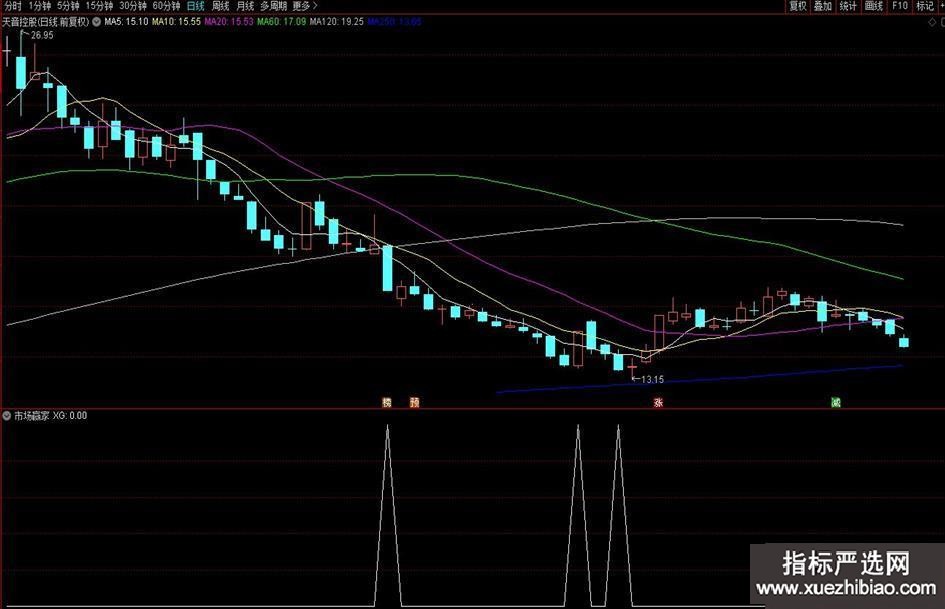The height and width of the screenshot is (609, 945).
Task: Select the 5分钟 period tab
Action: coord(68,6)
